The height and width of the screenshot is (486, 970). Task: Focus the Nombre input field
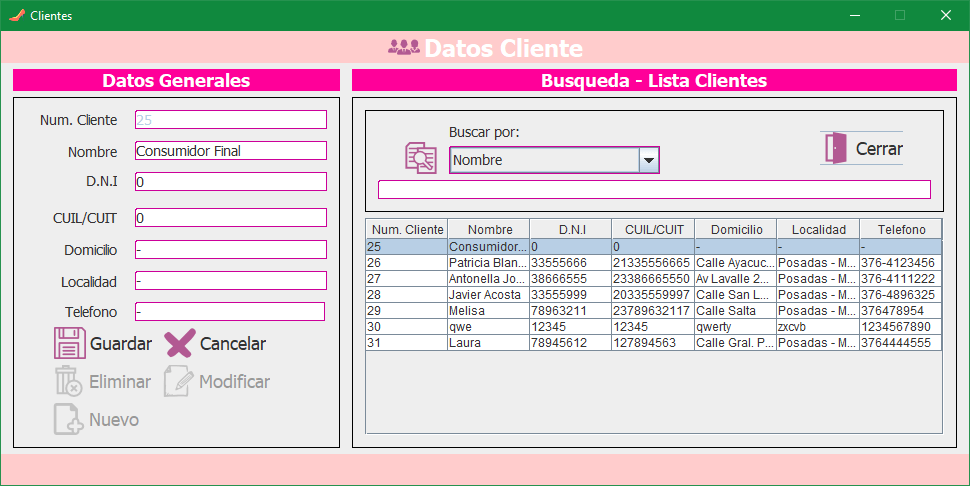pyautogui.click(x=230, y=151)
